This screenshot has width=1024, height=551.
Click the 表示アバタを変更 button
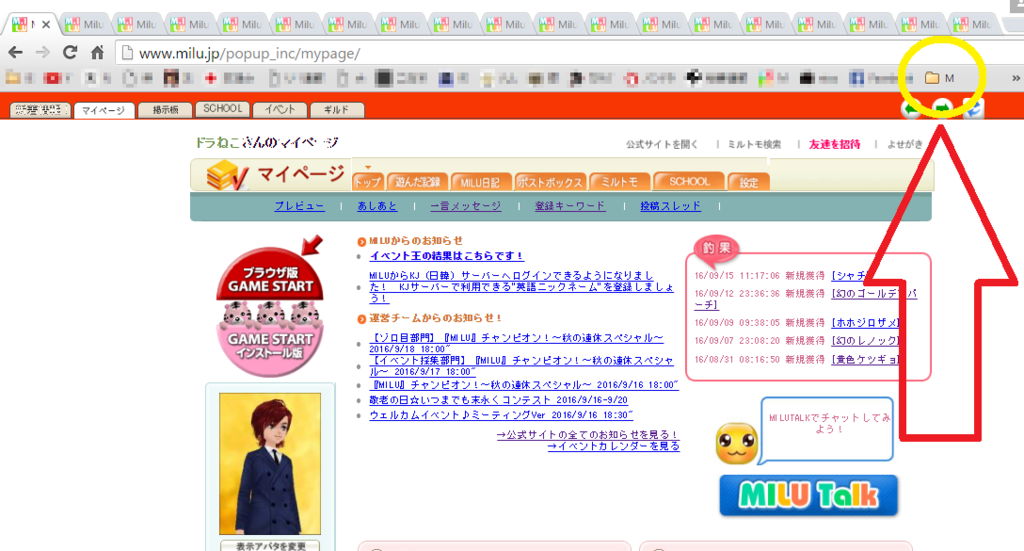pos(269,546)
